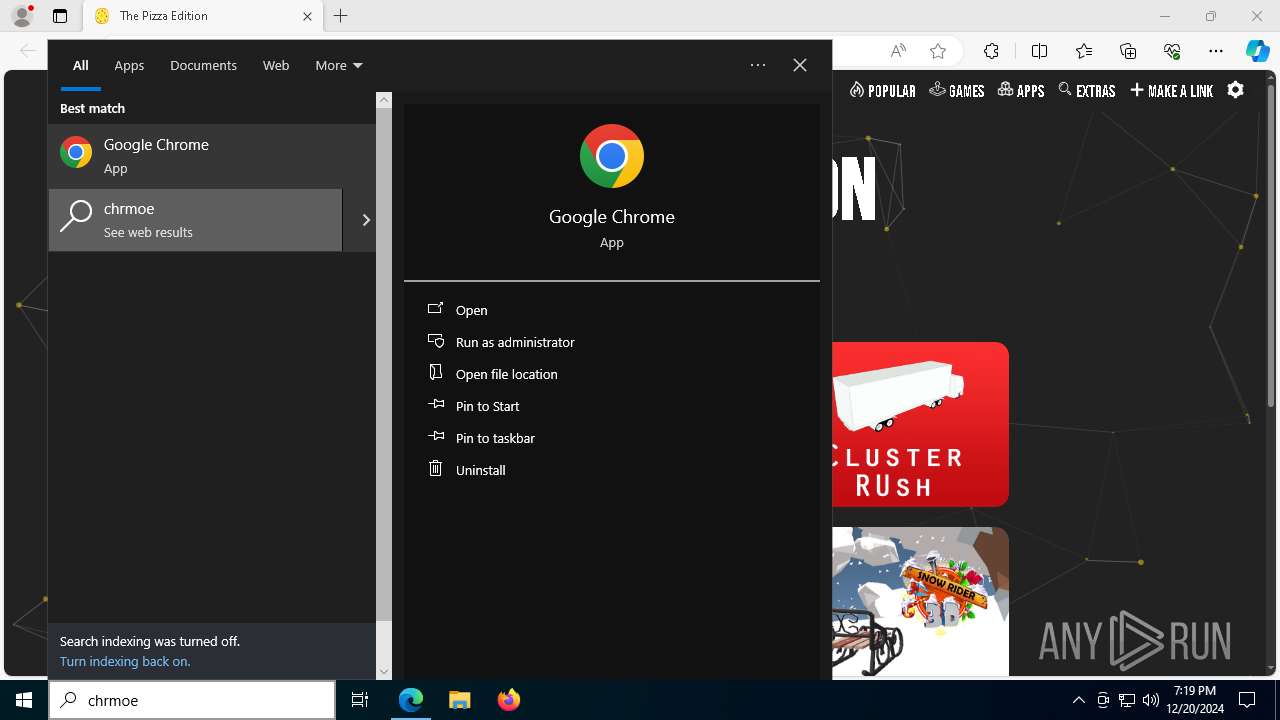Open the More filter dropdown

338,65
